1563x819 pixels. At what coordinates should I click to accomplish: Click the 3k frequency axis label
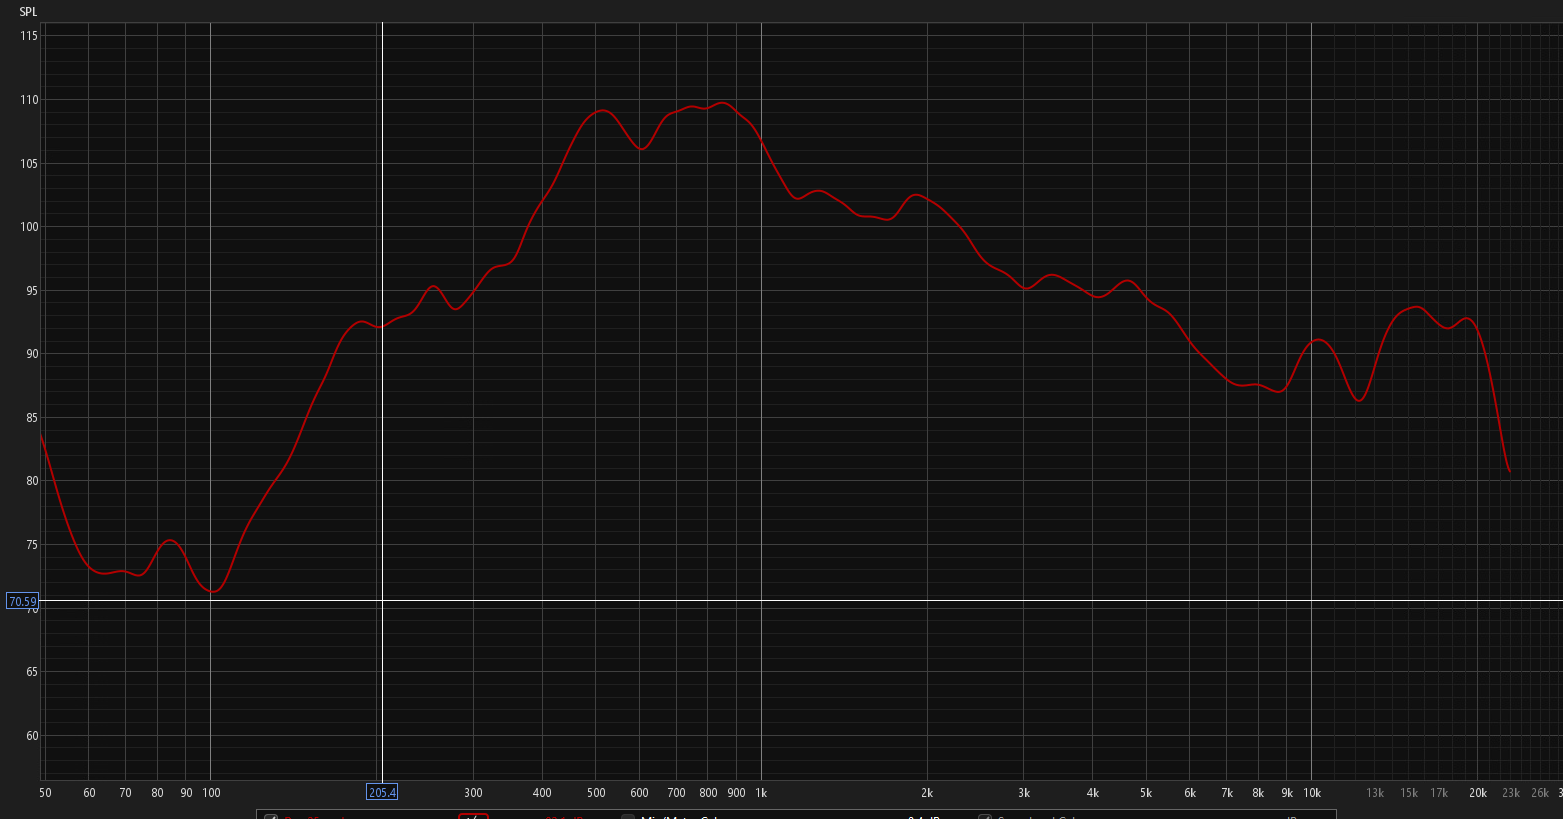pyautogui.click(x=1024, y=793)
